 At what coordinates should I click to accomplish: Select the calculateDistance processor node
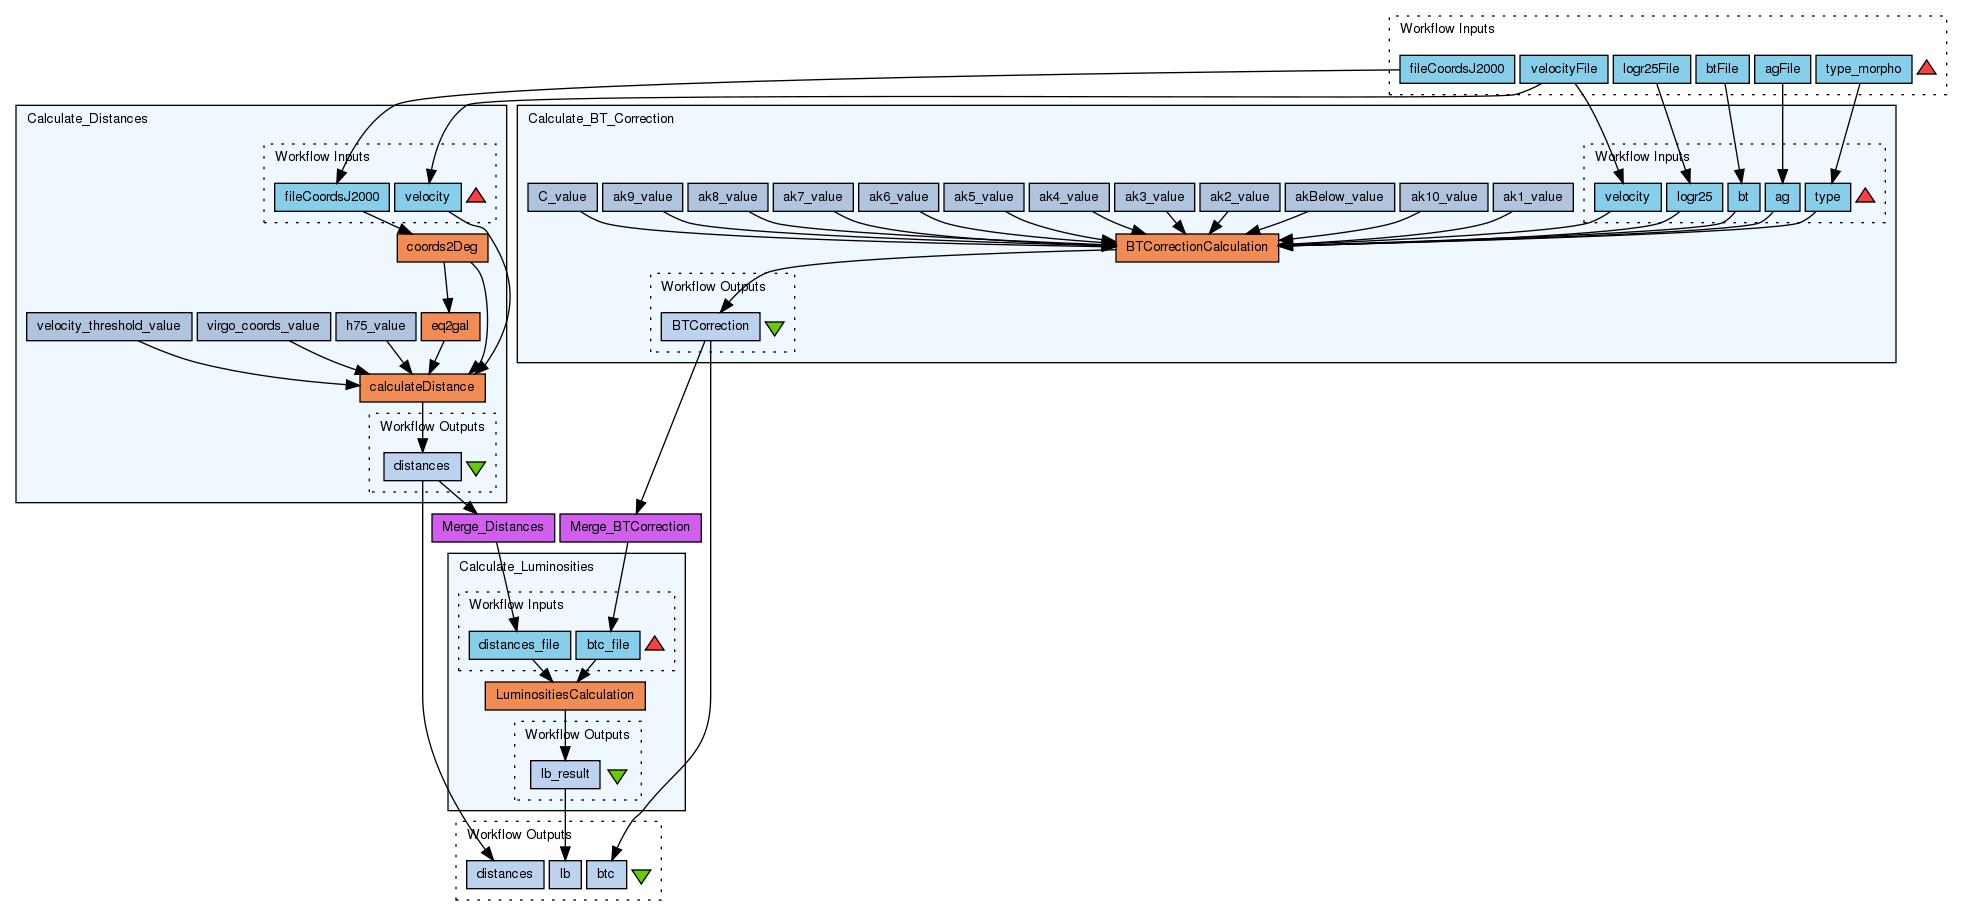click(x=422, y=387)
